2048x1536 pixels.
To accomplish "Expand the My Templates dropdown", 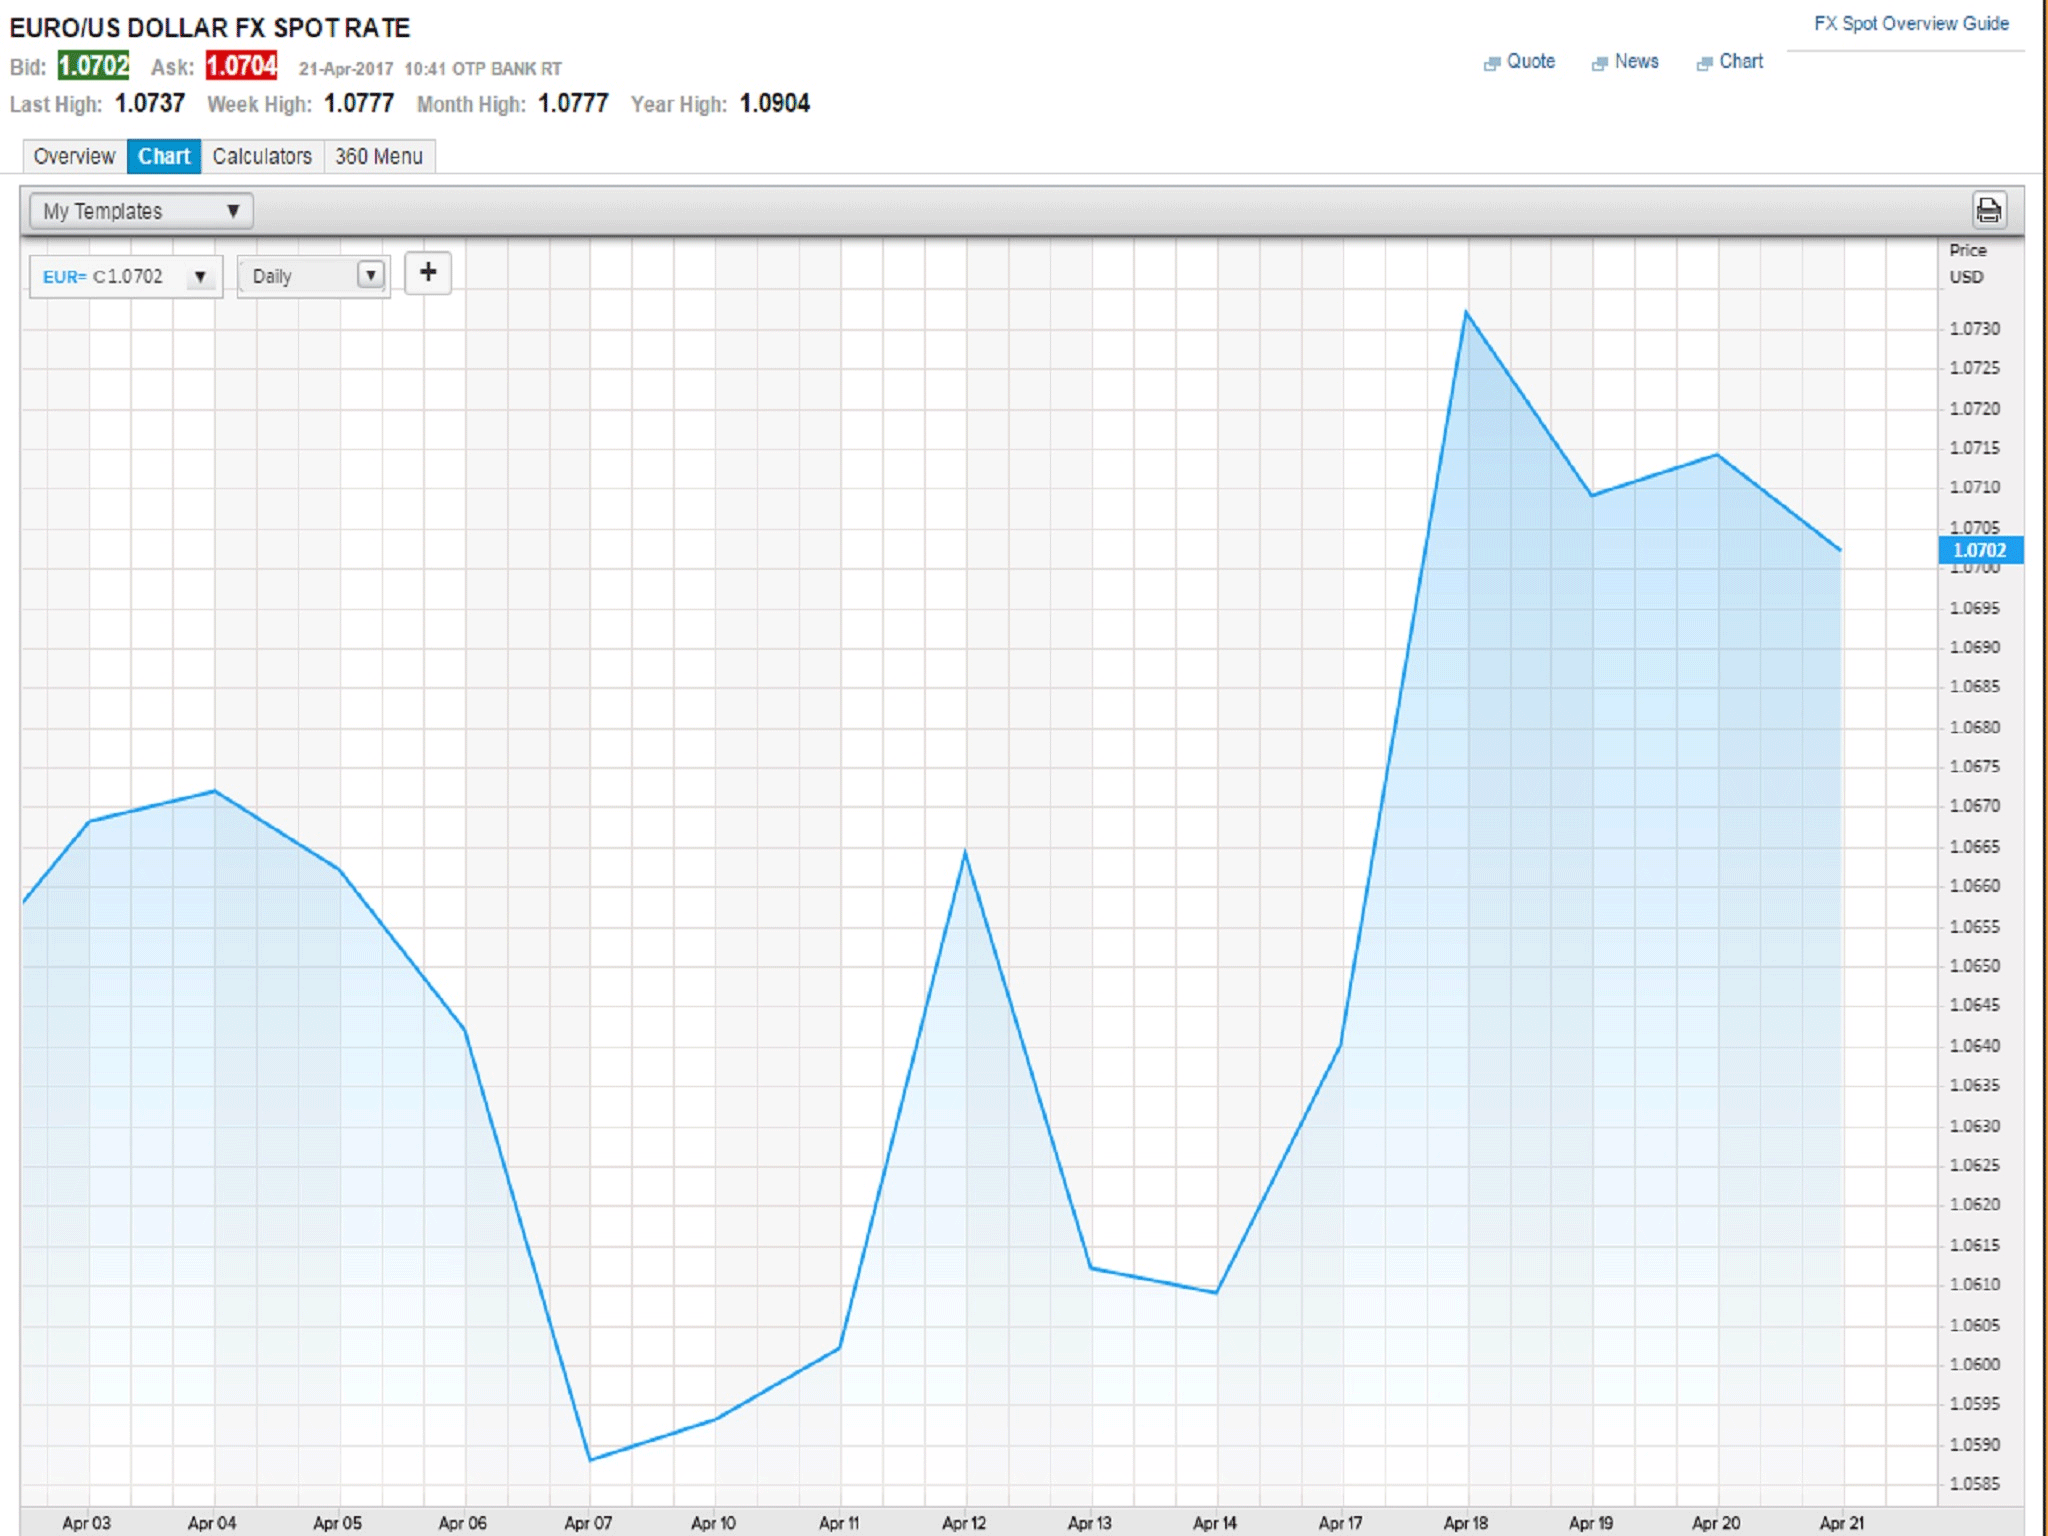I will click(141, 211).
